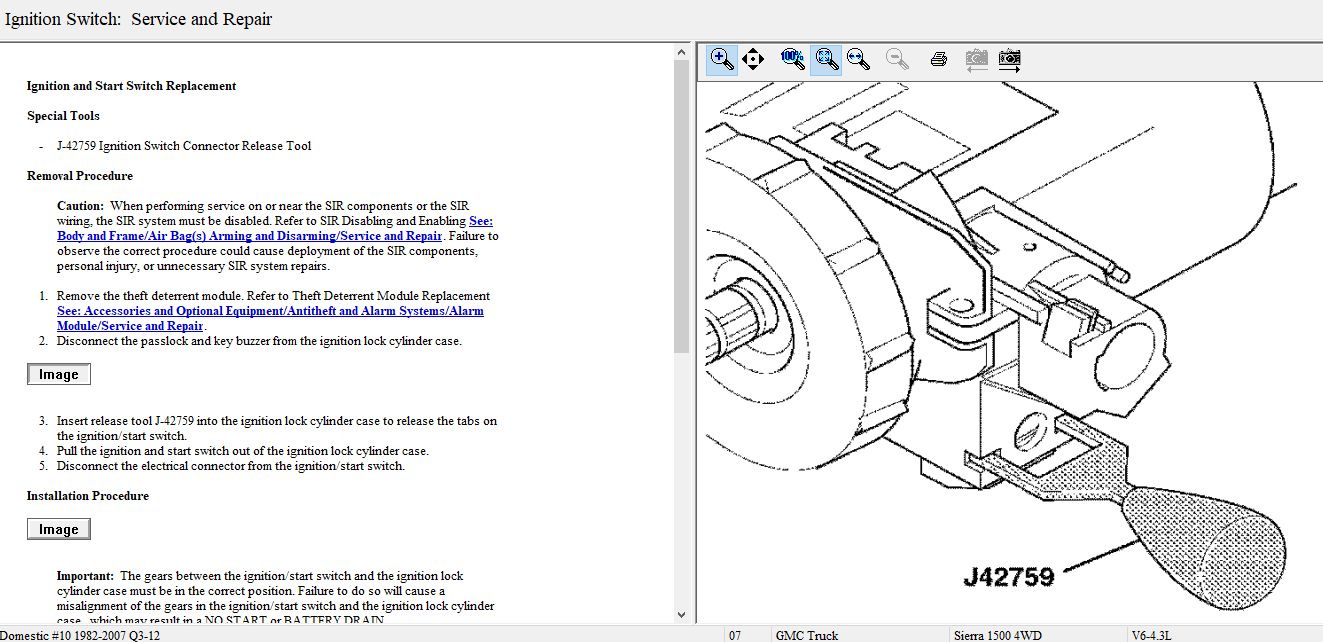Click the text pane scrollbar thumb
1323x642 pixels.
682,205
